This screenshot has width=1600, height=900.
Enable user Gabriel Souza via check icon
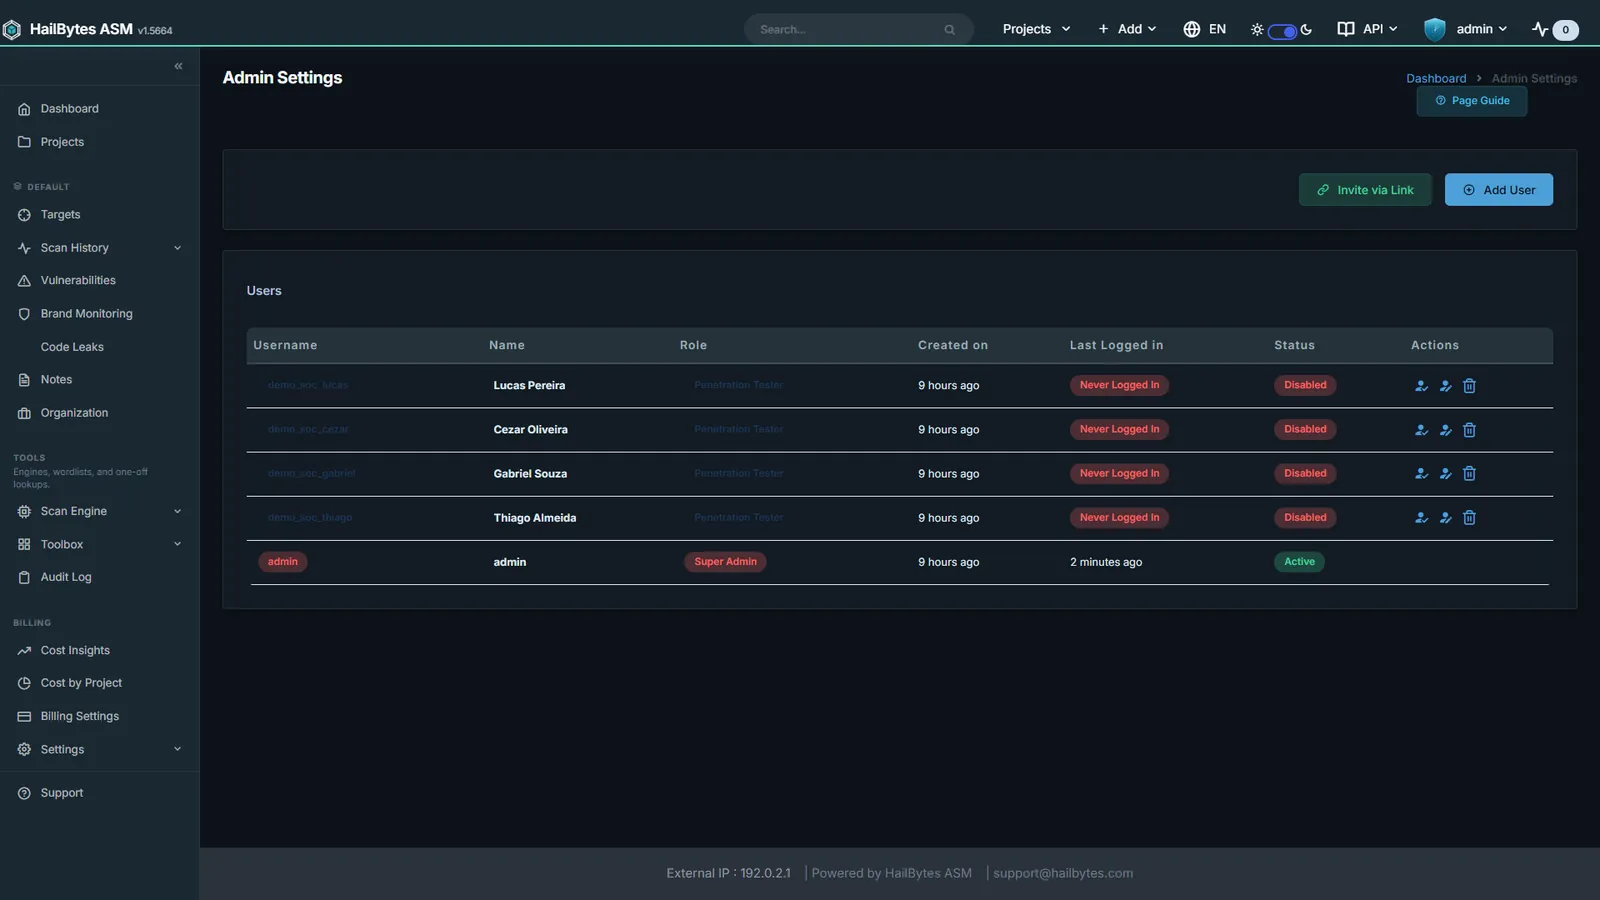[1421, 474]
